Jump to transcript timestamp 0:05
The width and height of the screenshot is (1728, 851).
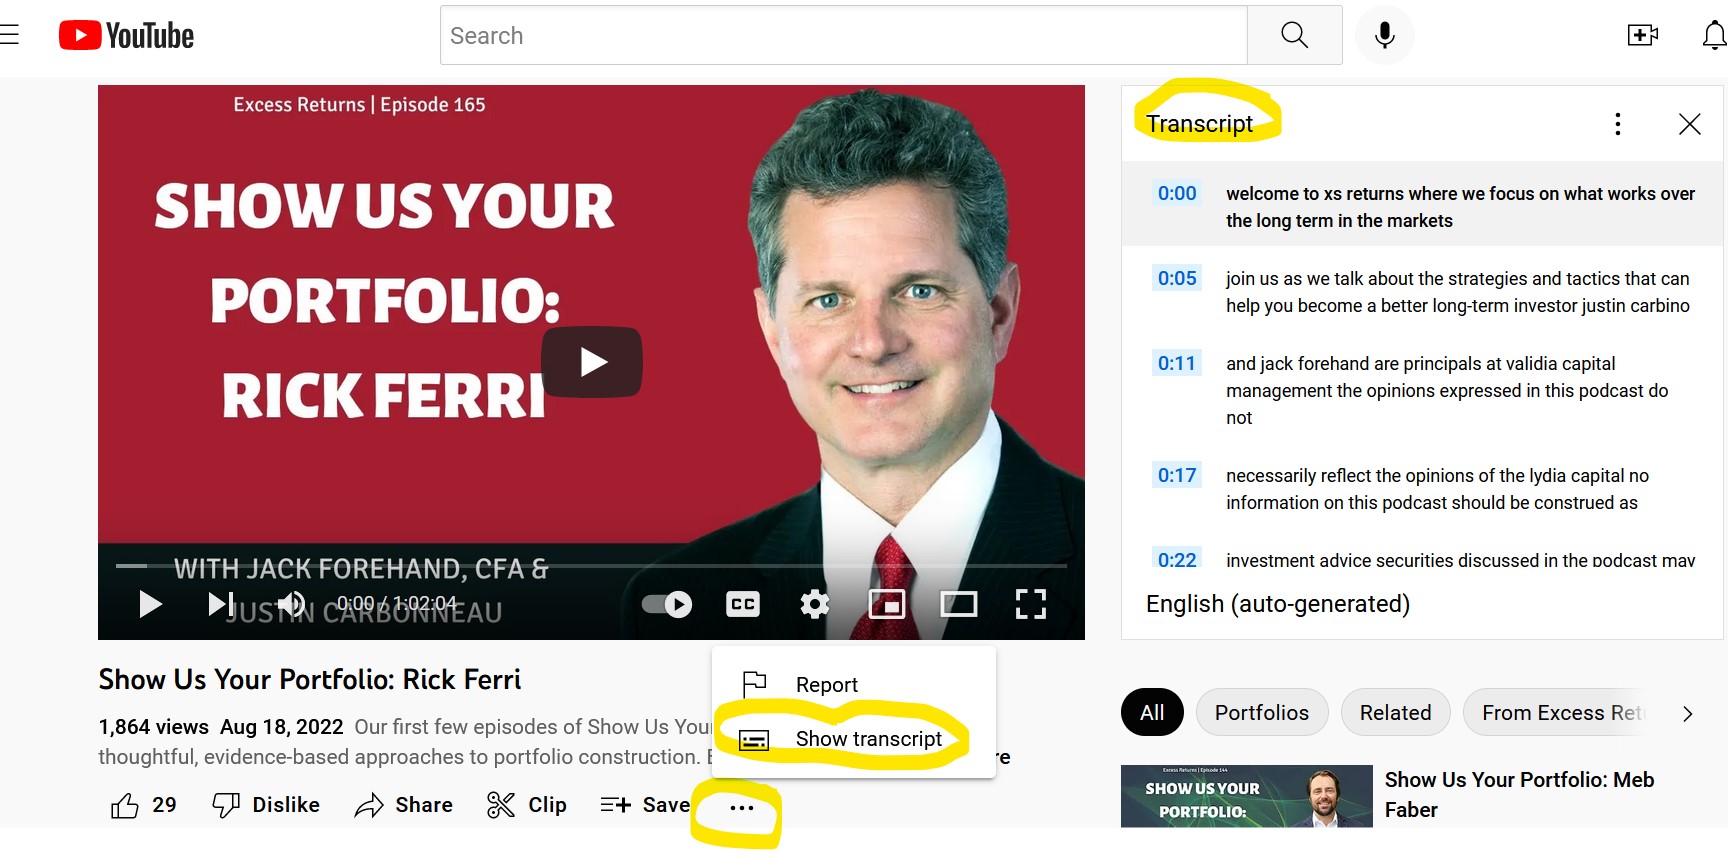click(1177, 279)
